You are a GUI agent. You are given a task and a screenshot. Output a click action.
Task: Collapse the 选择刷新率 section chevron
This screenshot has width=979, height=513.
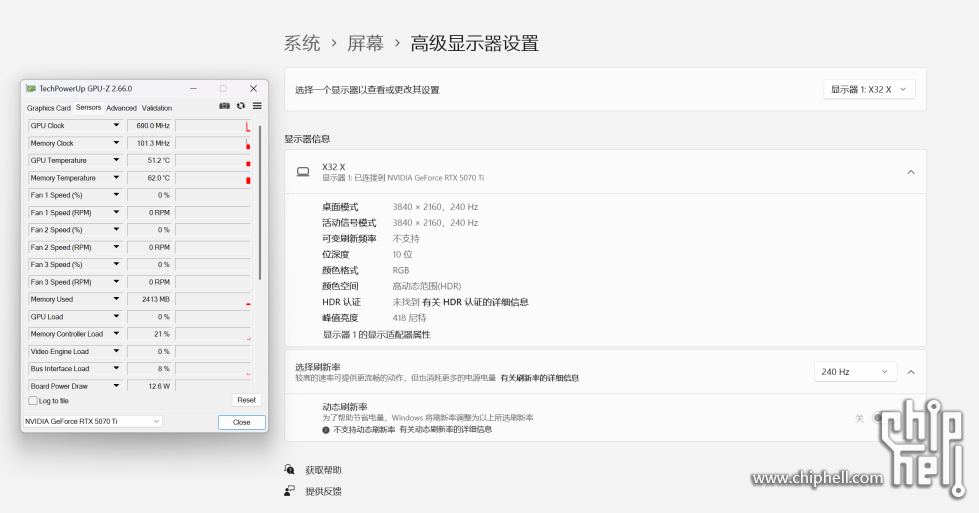[911, 372]
